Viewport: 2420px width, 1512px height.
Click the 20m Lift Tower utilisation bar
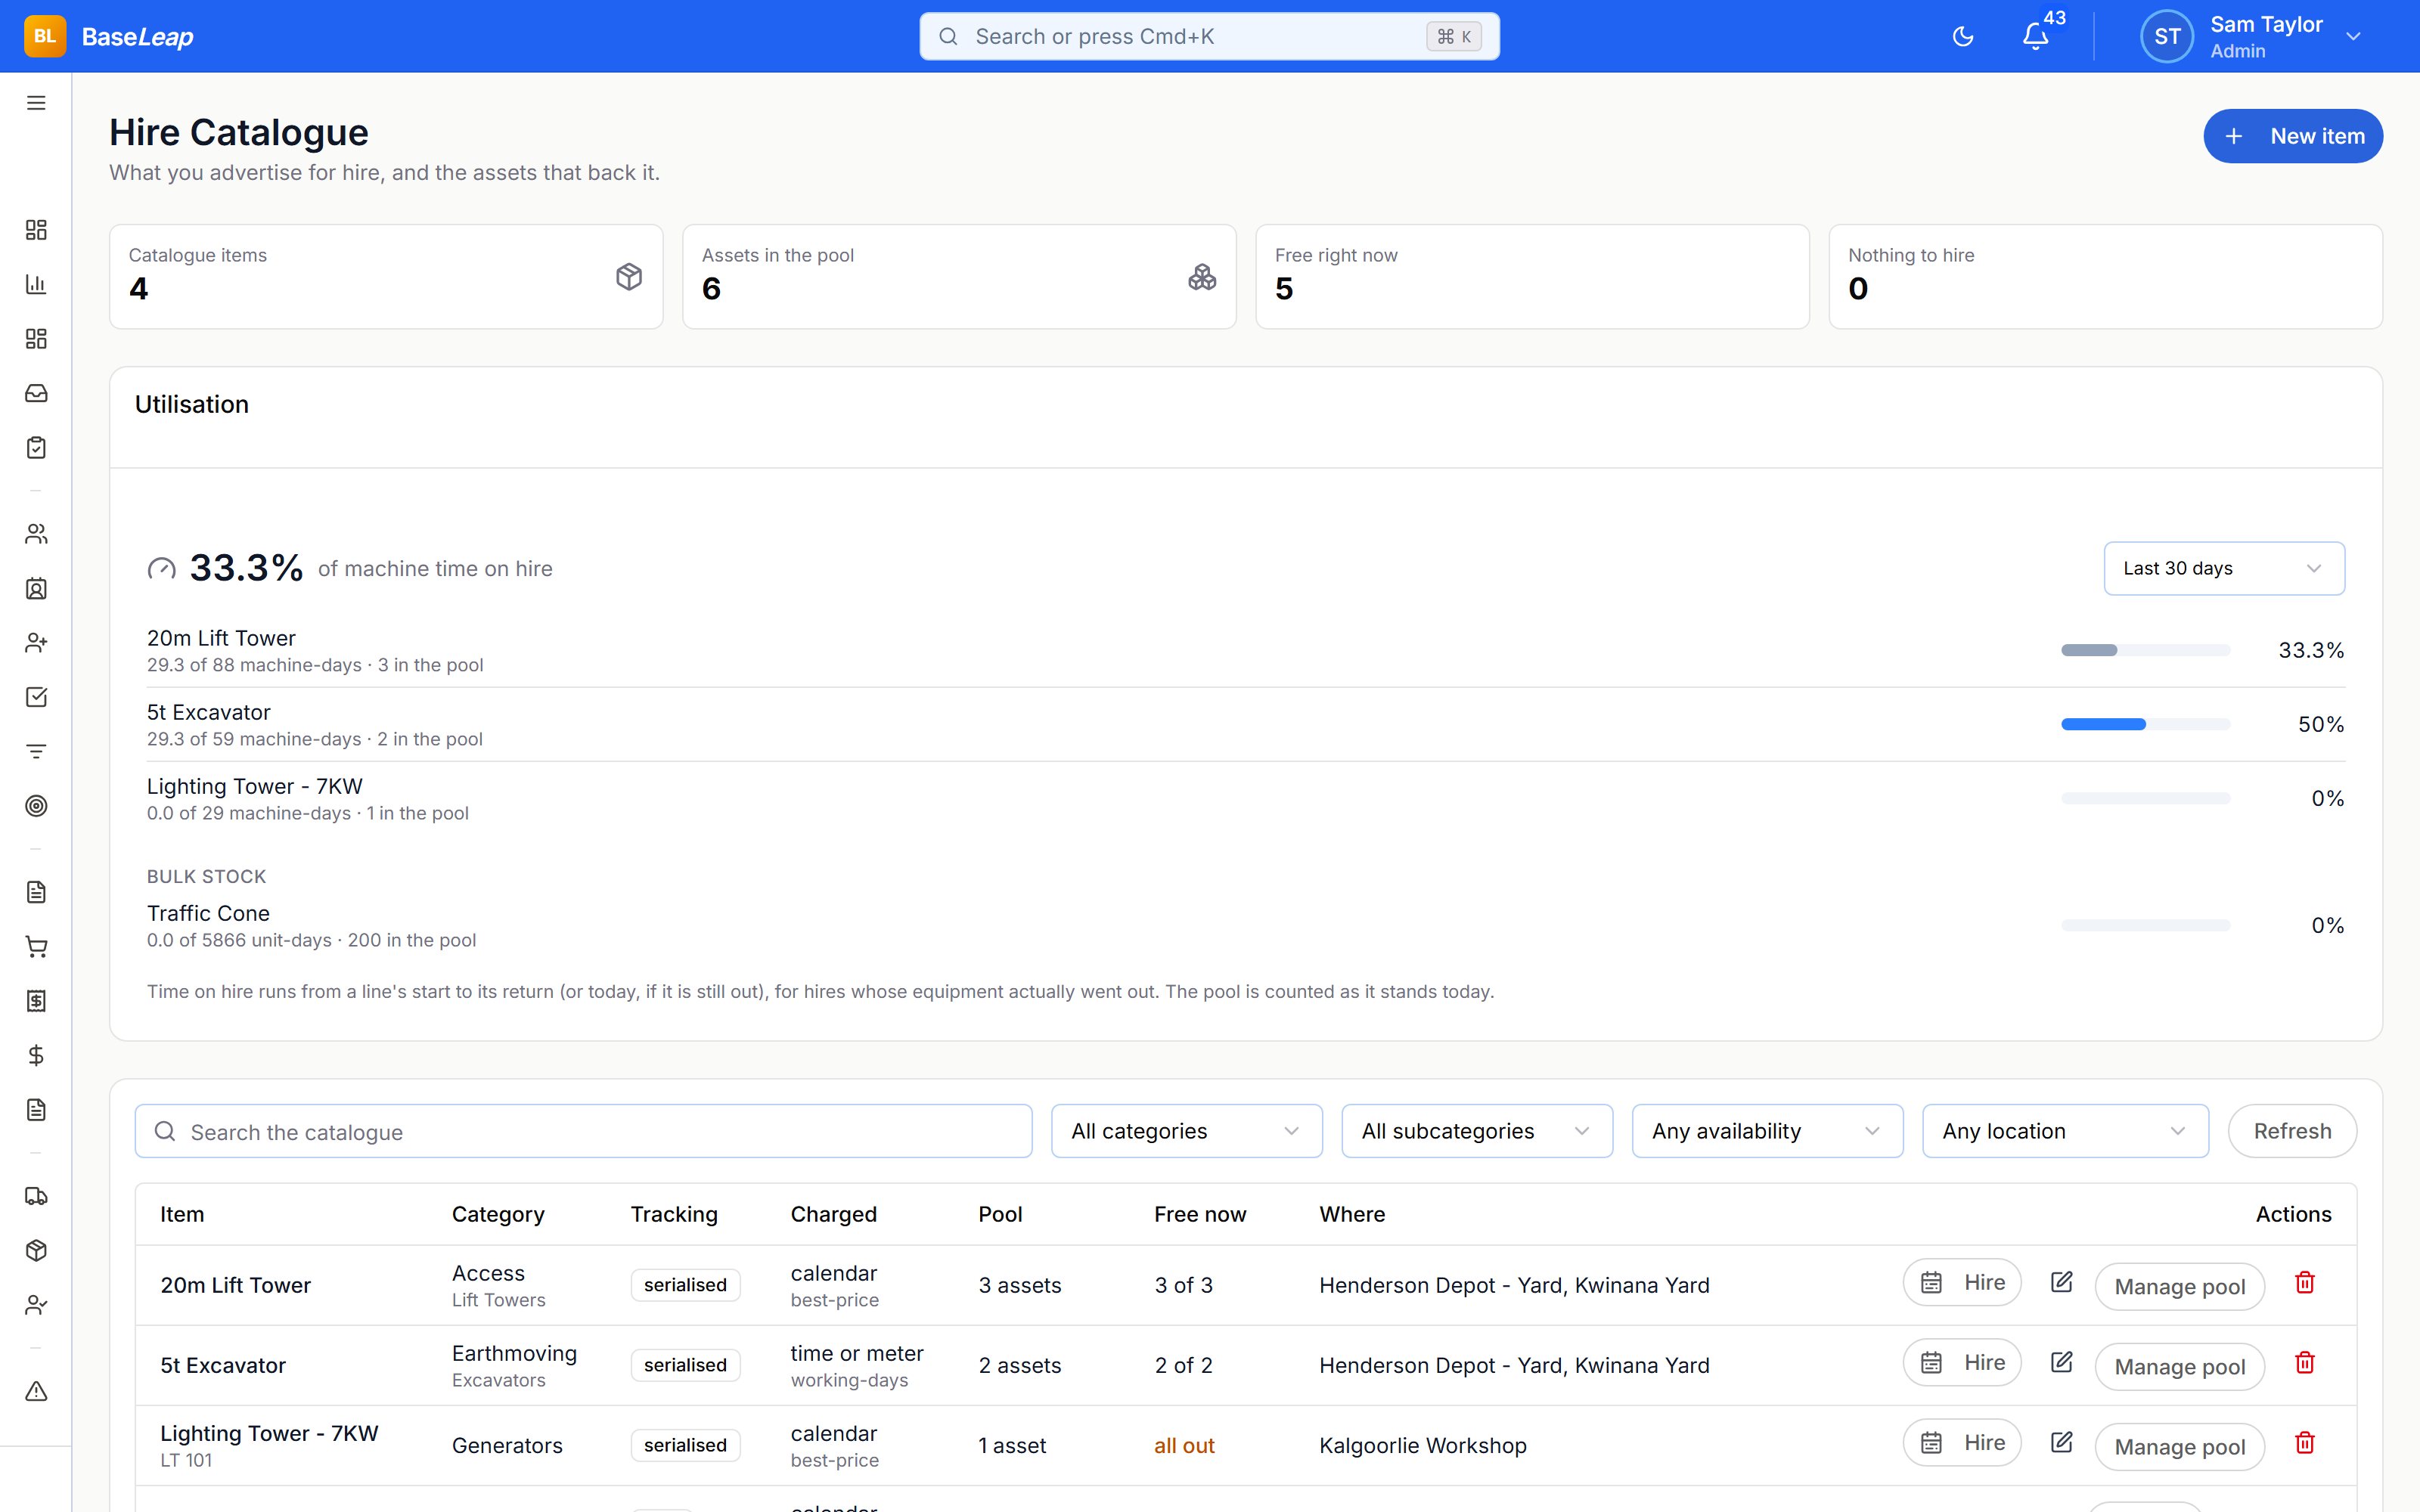[2146, 650]
